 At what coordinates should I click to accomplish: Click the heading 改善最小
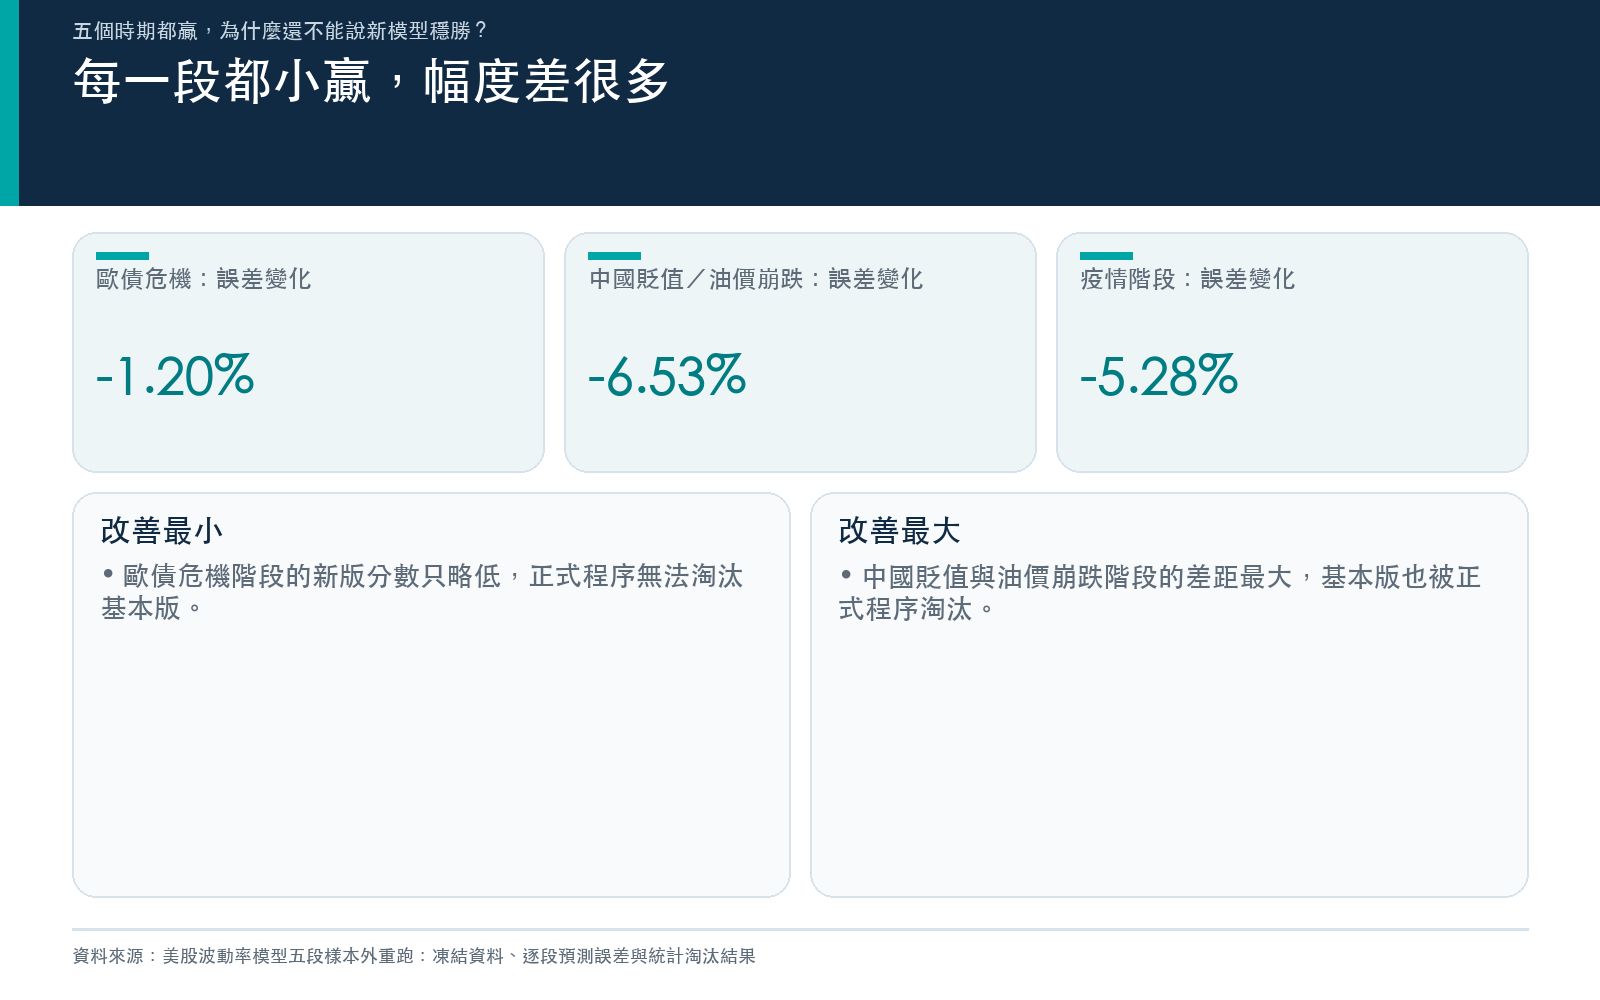coord(162,531)
